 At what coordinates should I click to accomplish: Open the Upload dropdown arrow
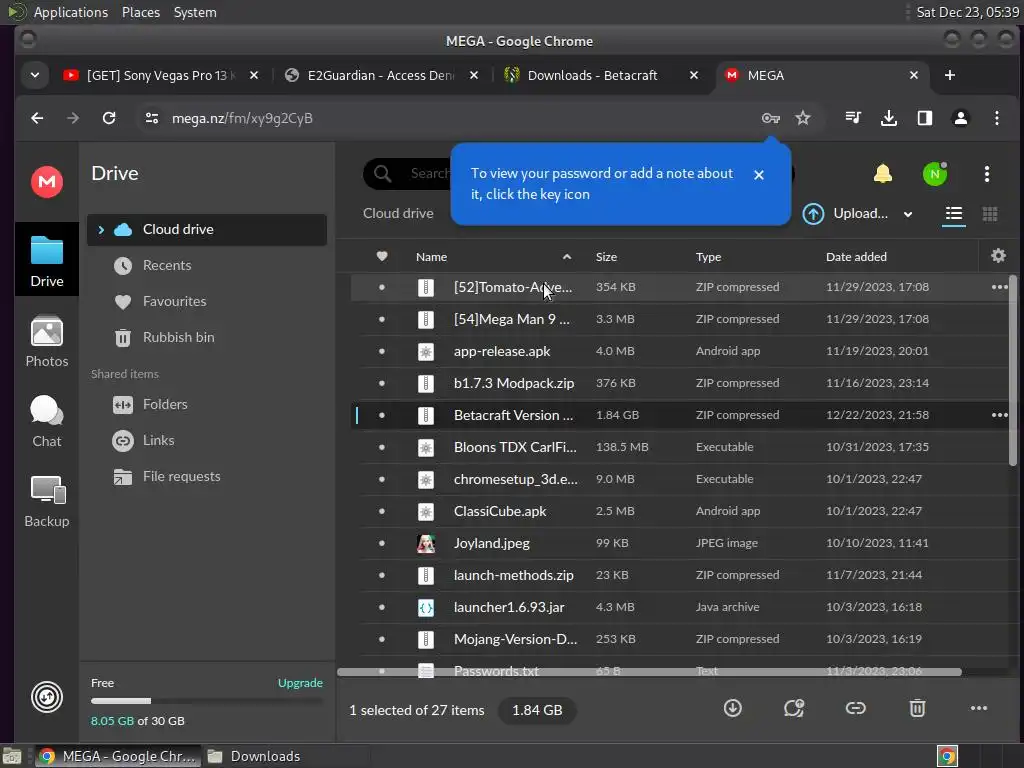coord(908,214)
